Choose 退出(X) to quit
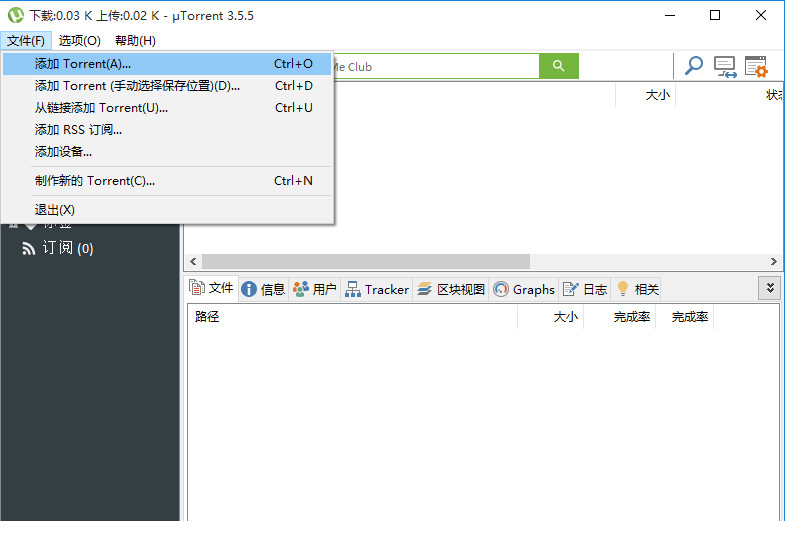 (x=167, y=210)
